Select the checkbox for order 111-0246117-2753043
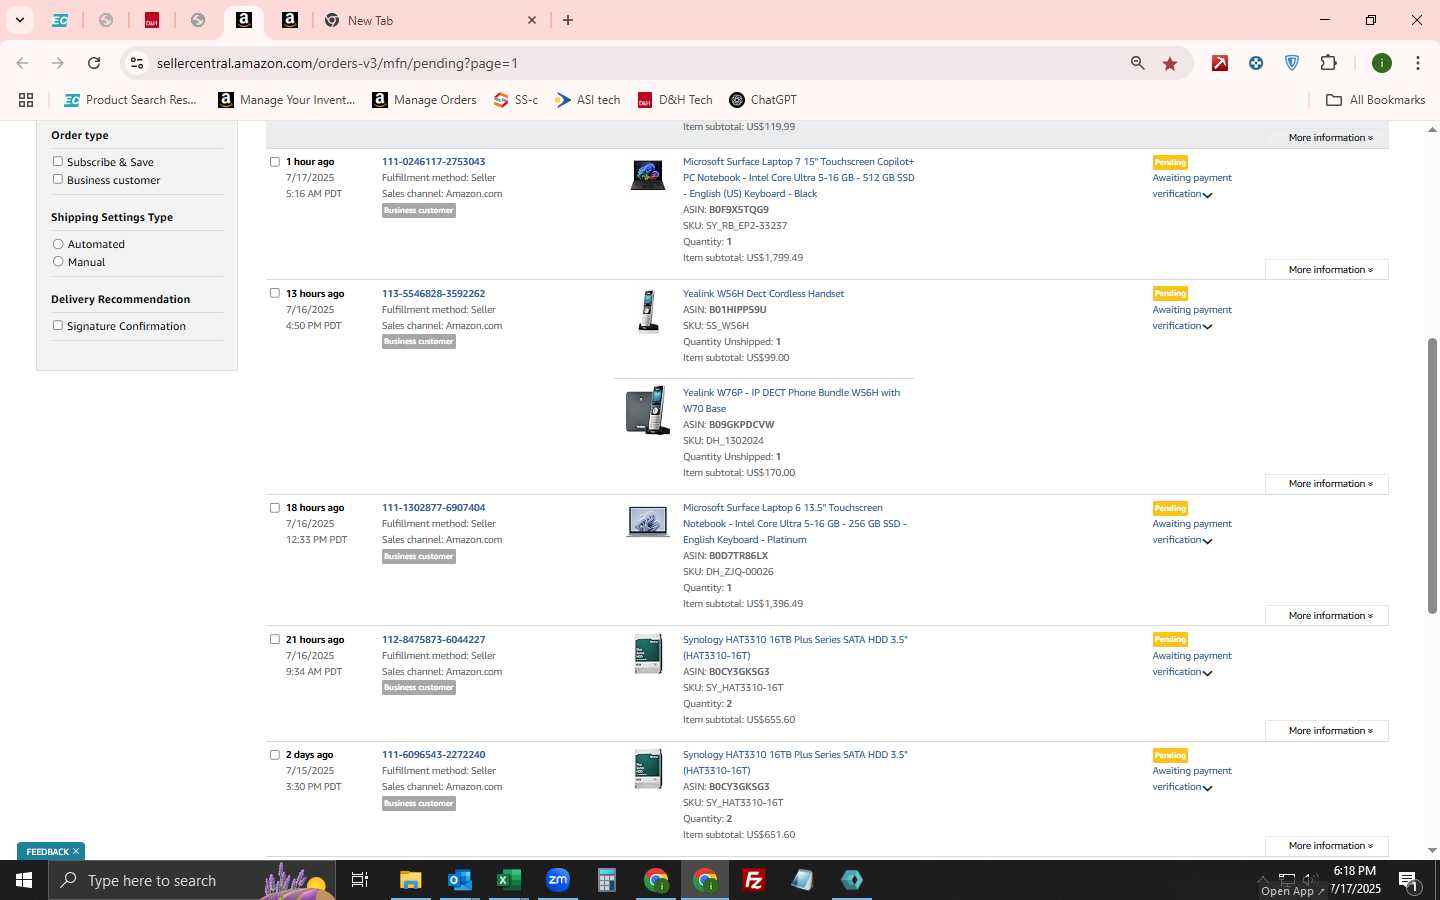 [x=275, y=161]
